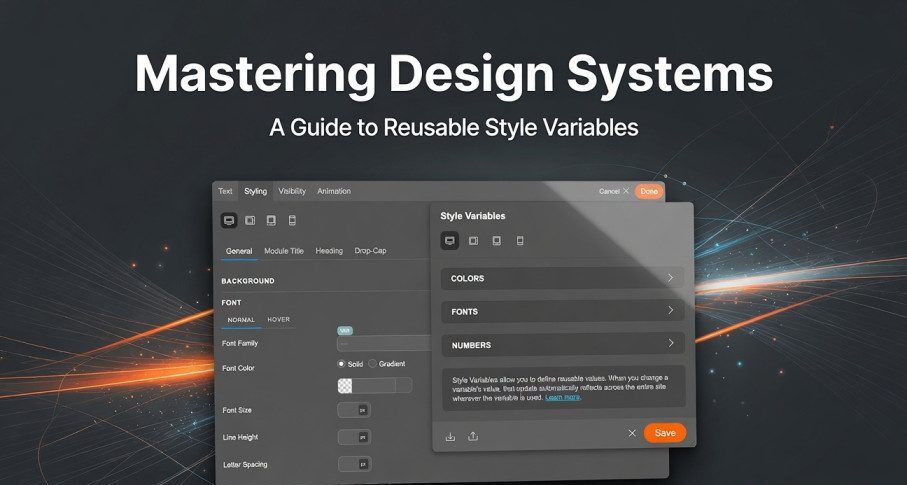This screenshot has width=907, height=485.
Task: Click the import (download) icon in Style Variables
Action: (450, 436)
